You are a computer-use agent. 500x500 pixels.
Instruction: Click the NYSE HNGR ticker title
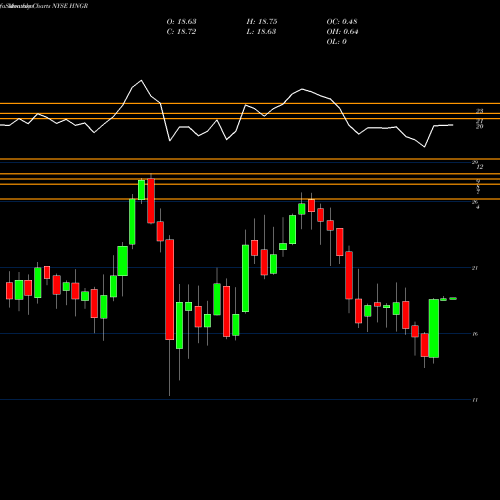[70, 6]
